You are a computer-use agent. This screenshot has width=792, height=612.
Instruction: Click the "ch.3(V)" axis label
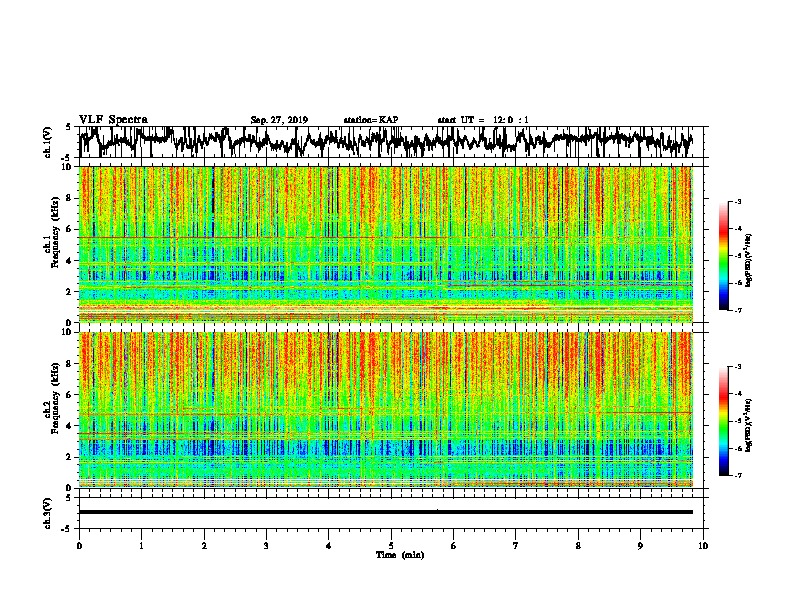pyautogui.click(x=47, y=513)
